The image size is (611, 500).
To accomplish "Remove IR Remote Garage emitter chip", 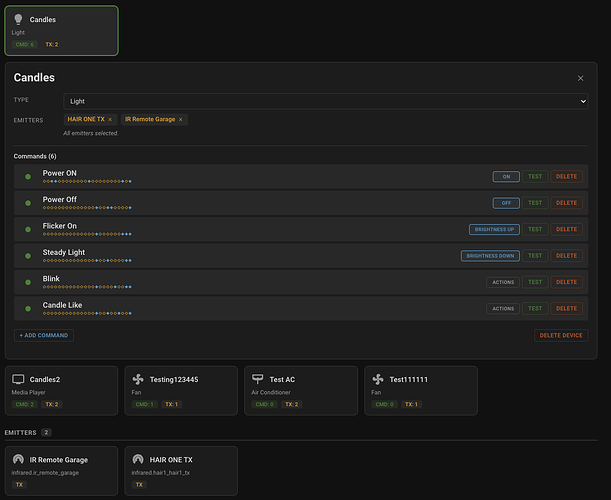I will [x=180, y=119].
